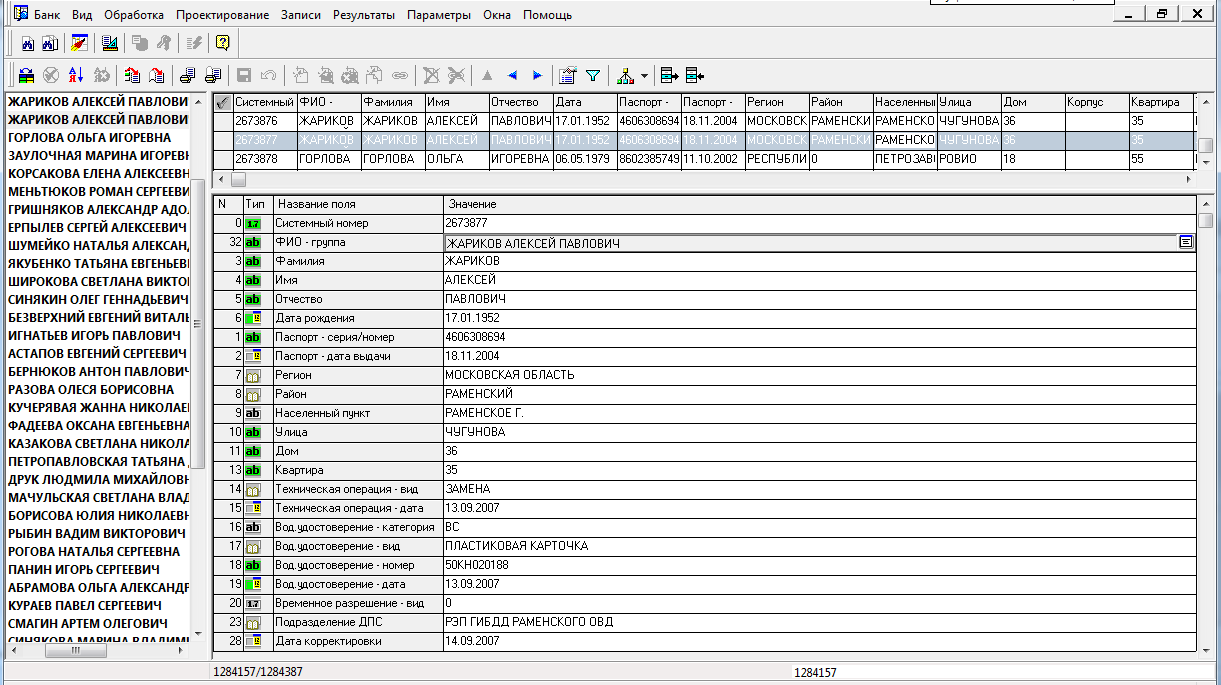1221x685 pixels.
Task: Go to previous record with blue left arrow
Action: click(x=512, y=75)
